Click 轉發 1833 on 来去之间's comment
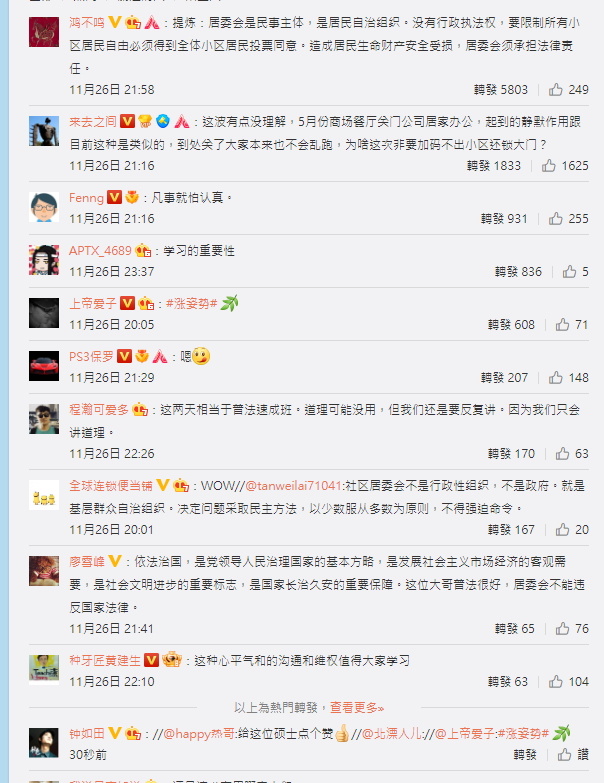Image resolution: width=604 pixels, height=783 pixels. point(494,165)
